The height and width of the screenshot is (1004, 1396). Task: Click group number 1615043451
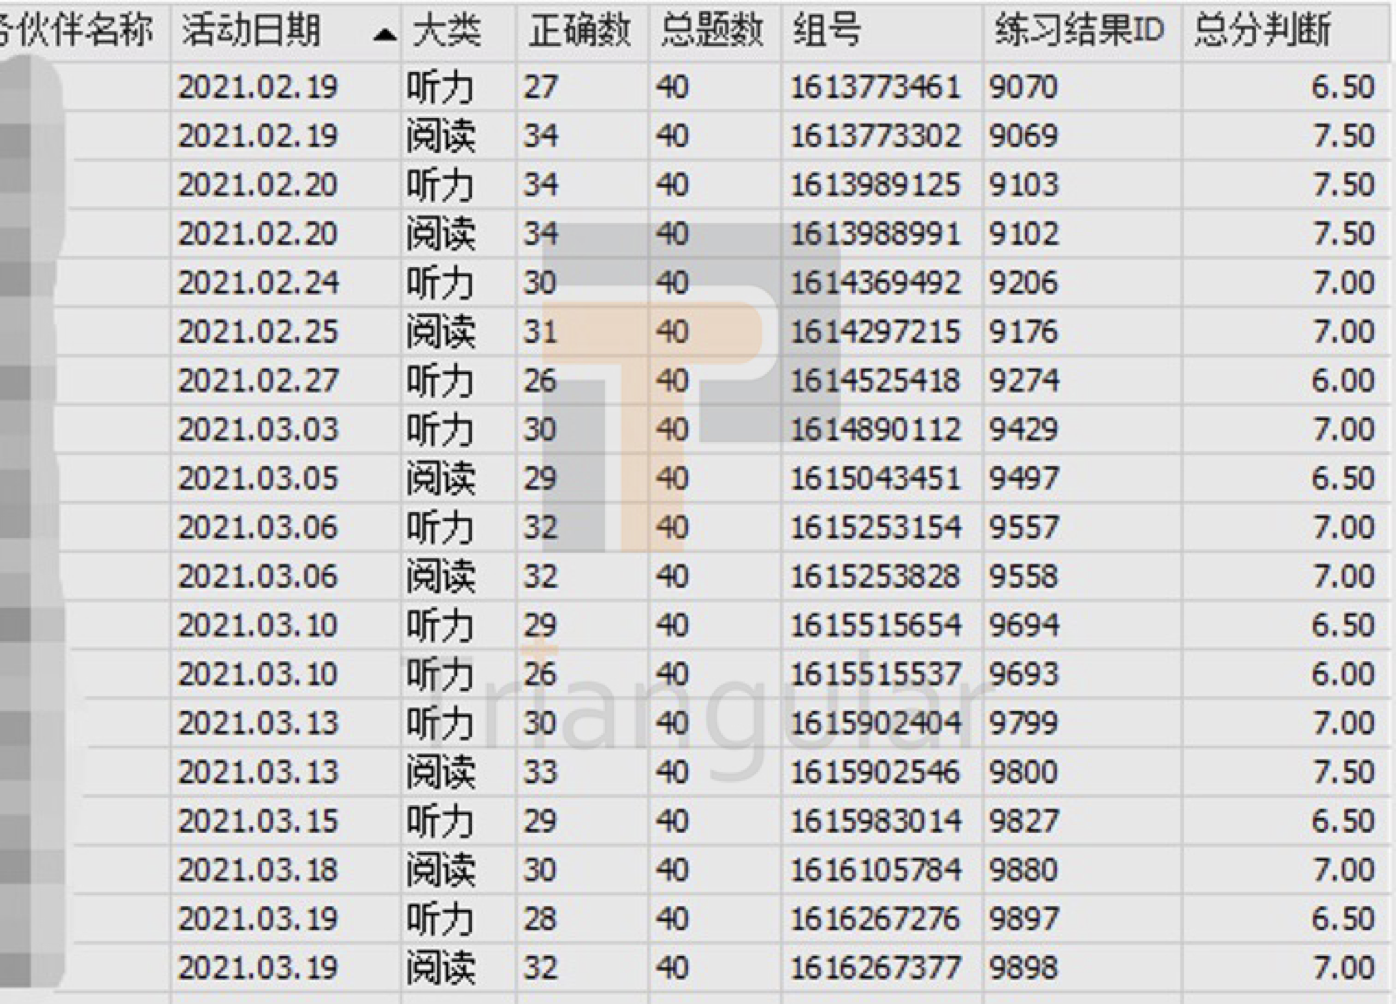coord(875,479)
